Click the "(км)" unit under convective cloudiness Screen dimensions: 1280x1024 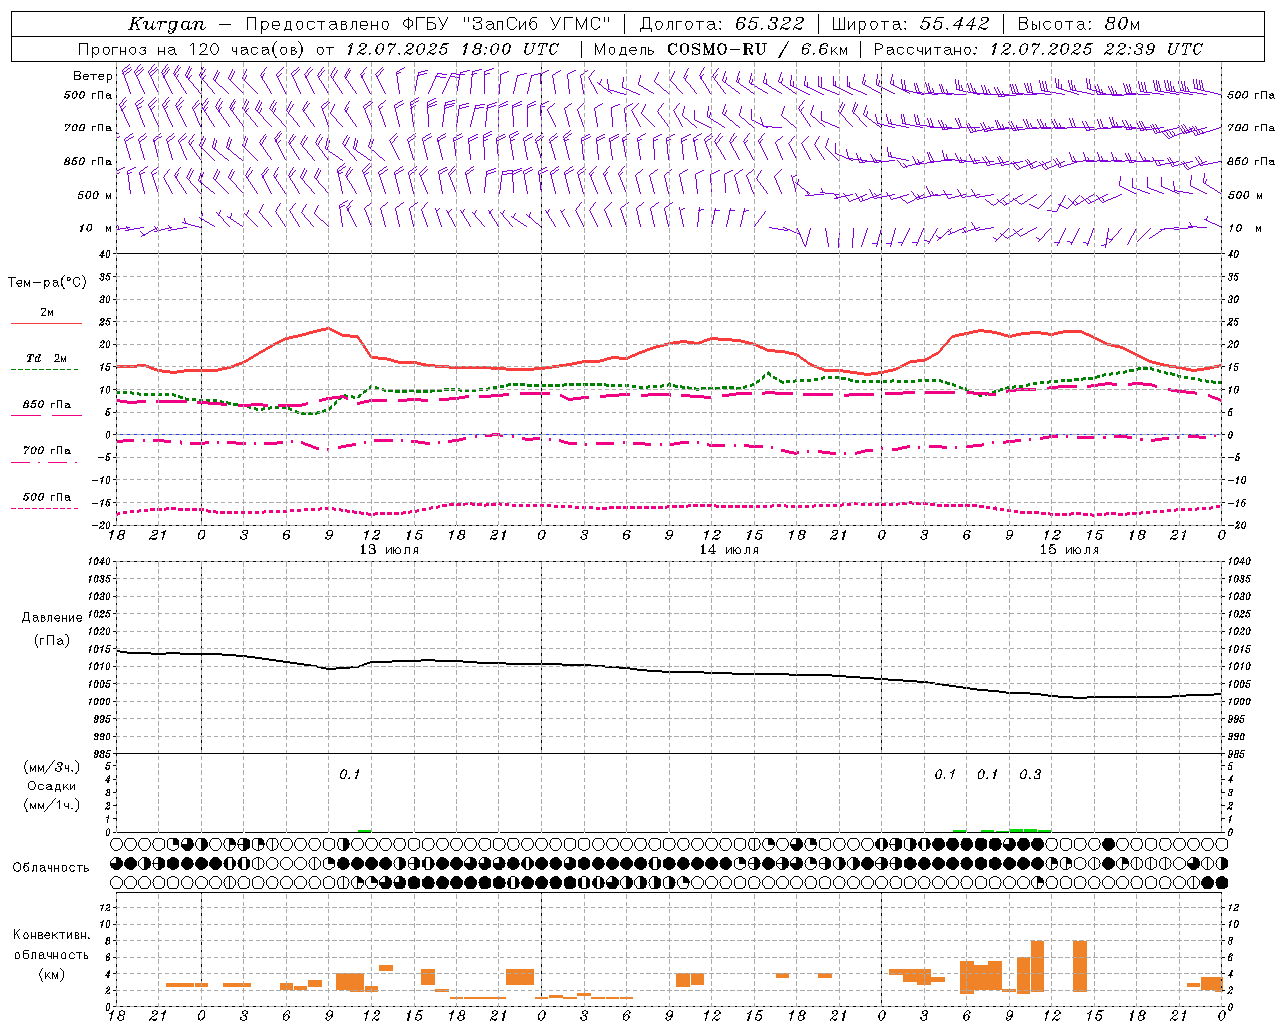tap(51, 973)
